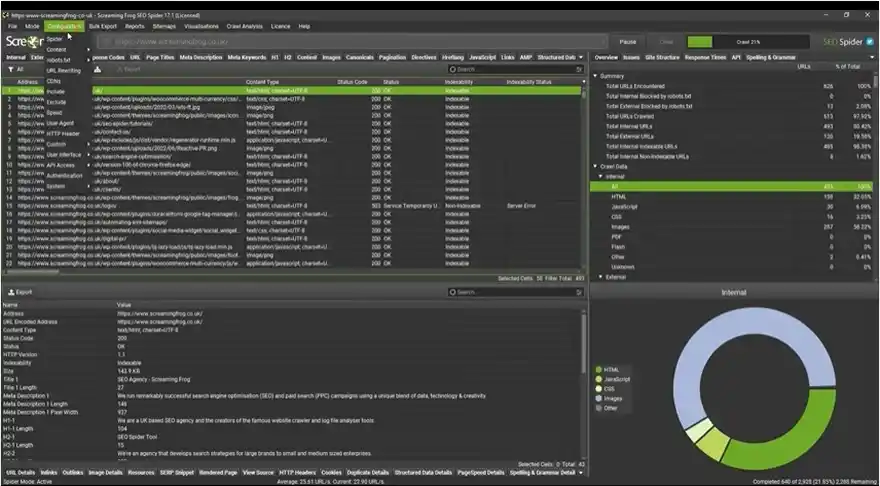Switch to the Inlinks bottom tab
The width and height of the screenshot is (880, 486).
49,473
